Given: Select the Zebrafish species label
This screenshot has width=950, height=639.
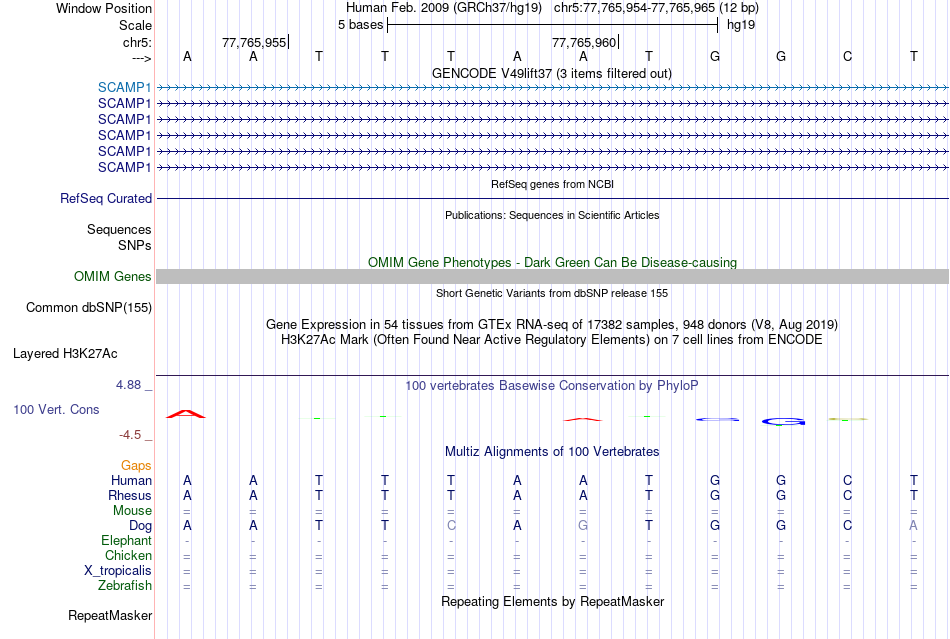Looking at the screenshot, I should (x=125, y=586).
